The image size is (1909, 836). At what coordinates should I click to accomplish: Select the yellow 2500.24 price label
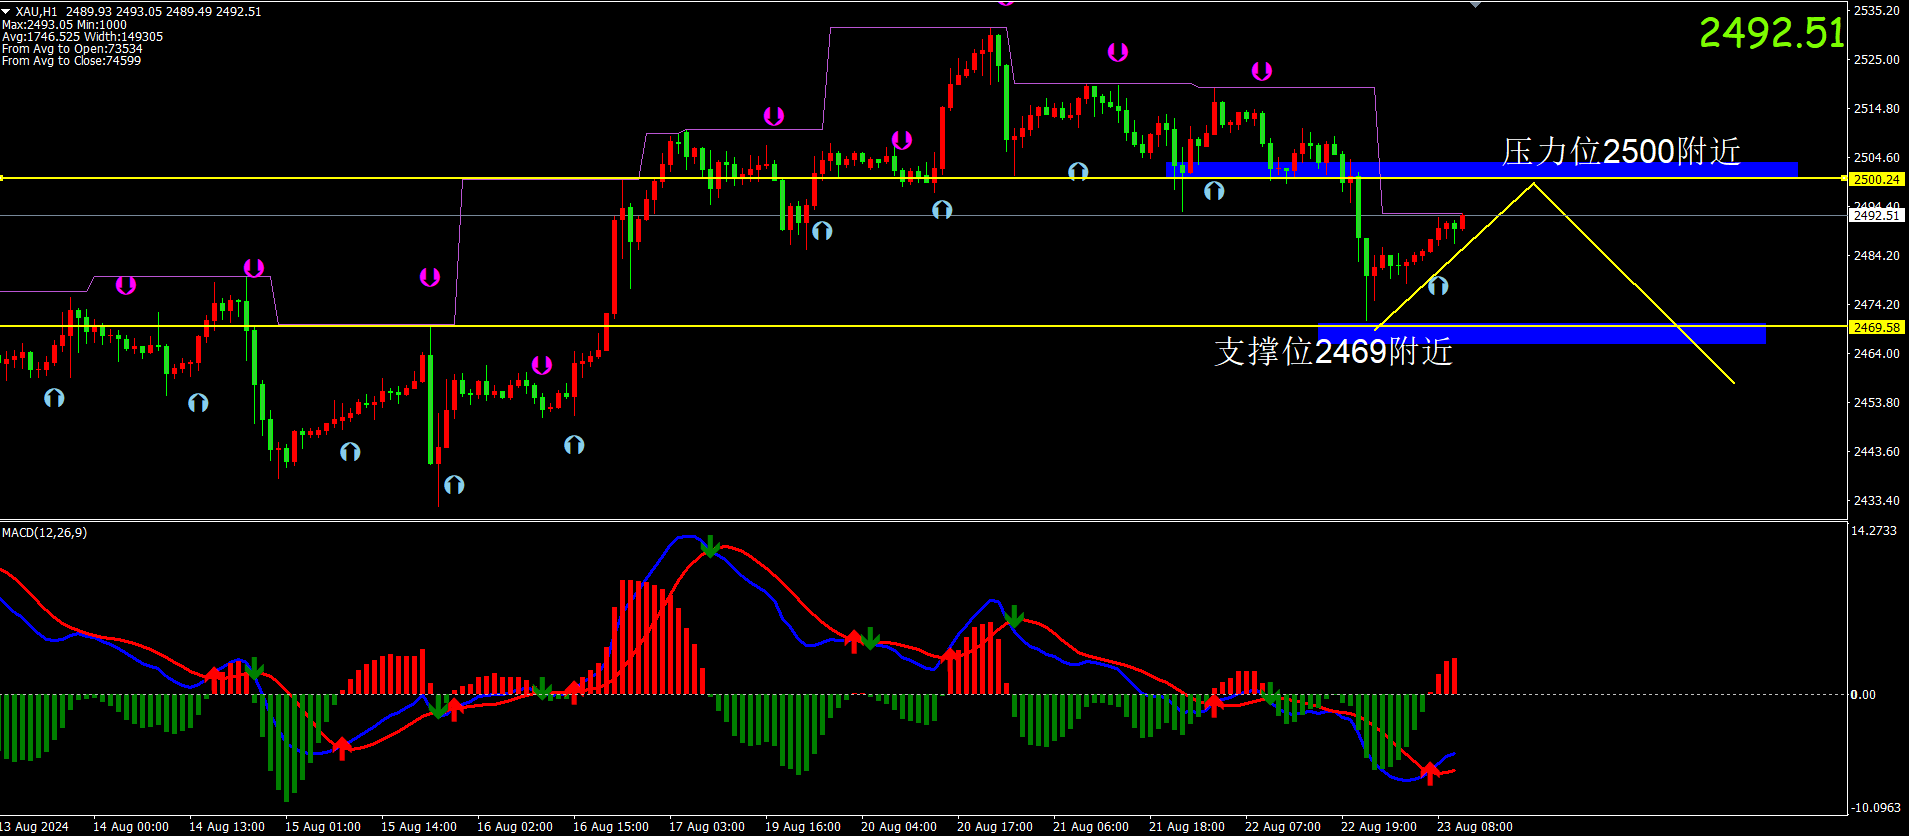point(1875,179)
